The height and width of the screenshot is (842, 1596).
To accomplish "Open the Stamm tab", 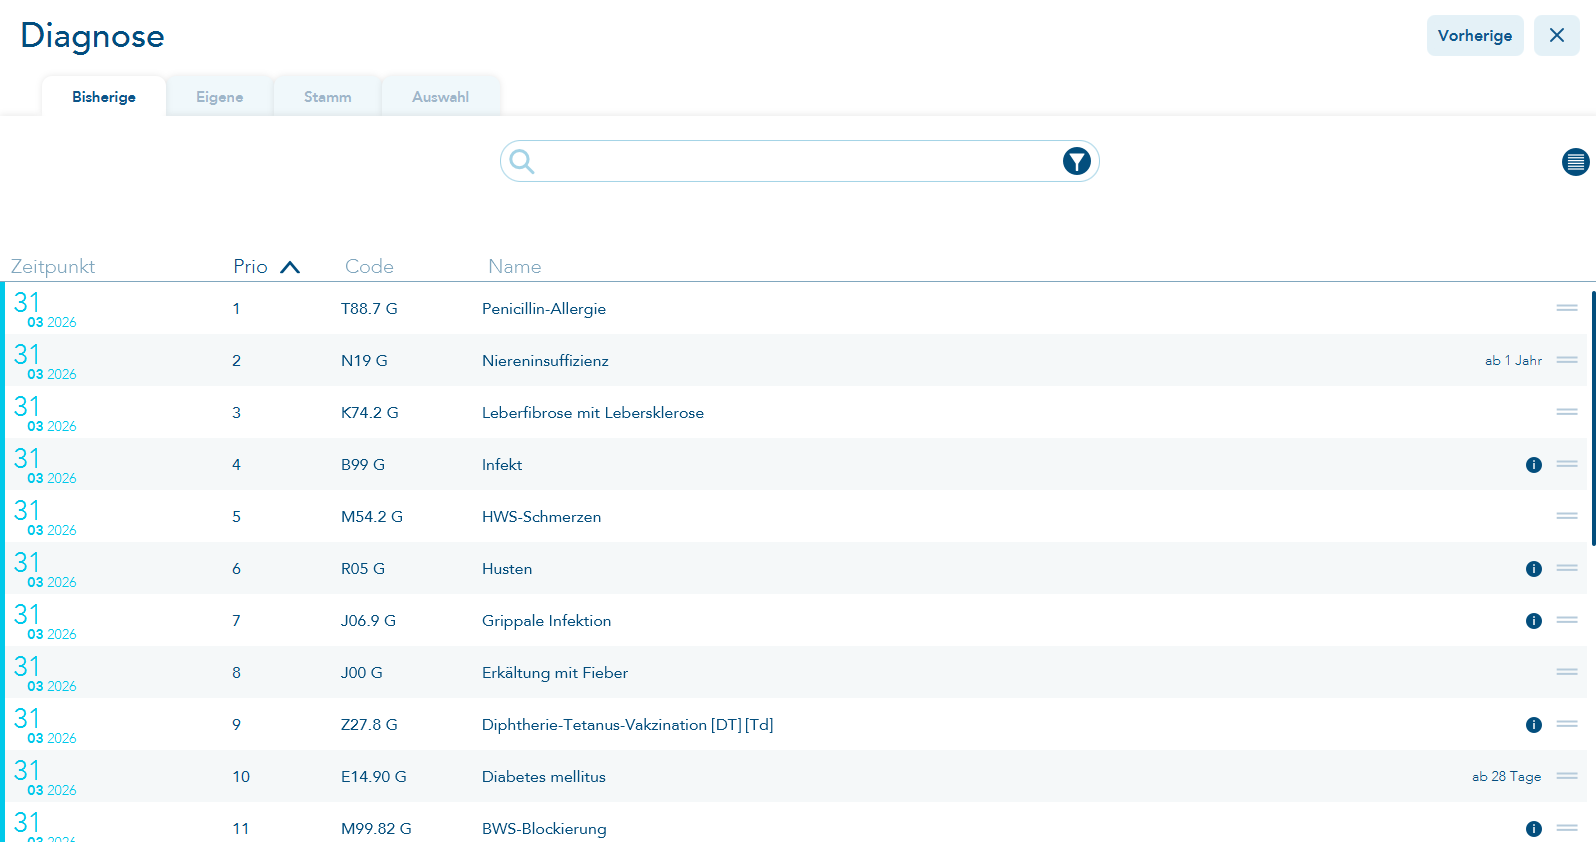I will pos(327,97).
